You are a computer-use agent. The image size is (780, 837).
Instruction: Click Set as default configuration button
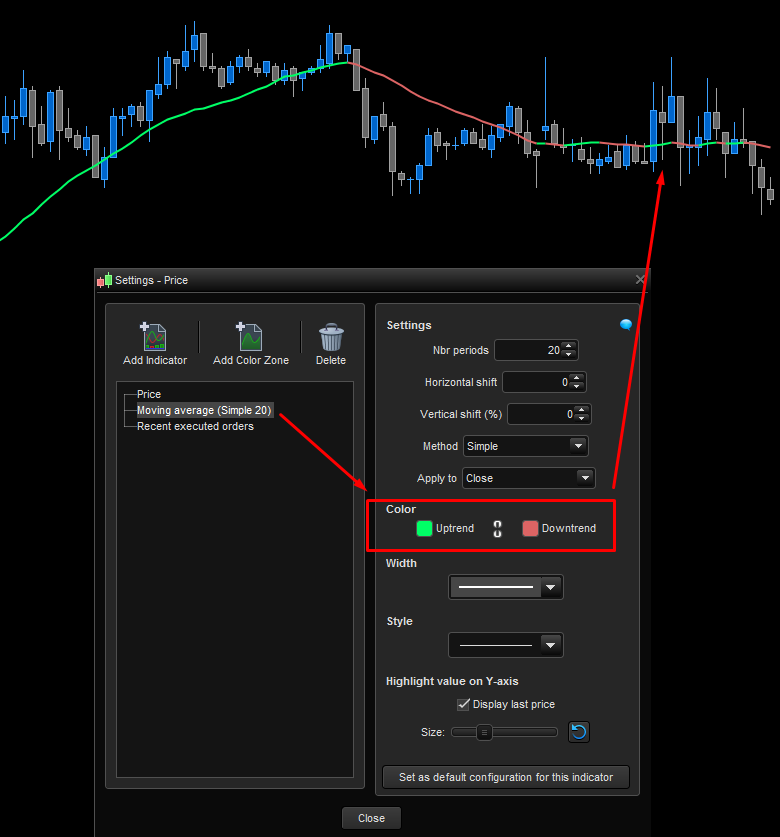506,777
